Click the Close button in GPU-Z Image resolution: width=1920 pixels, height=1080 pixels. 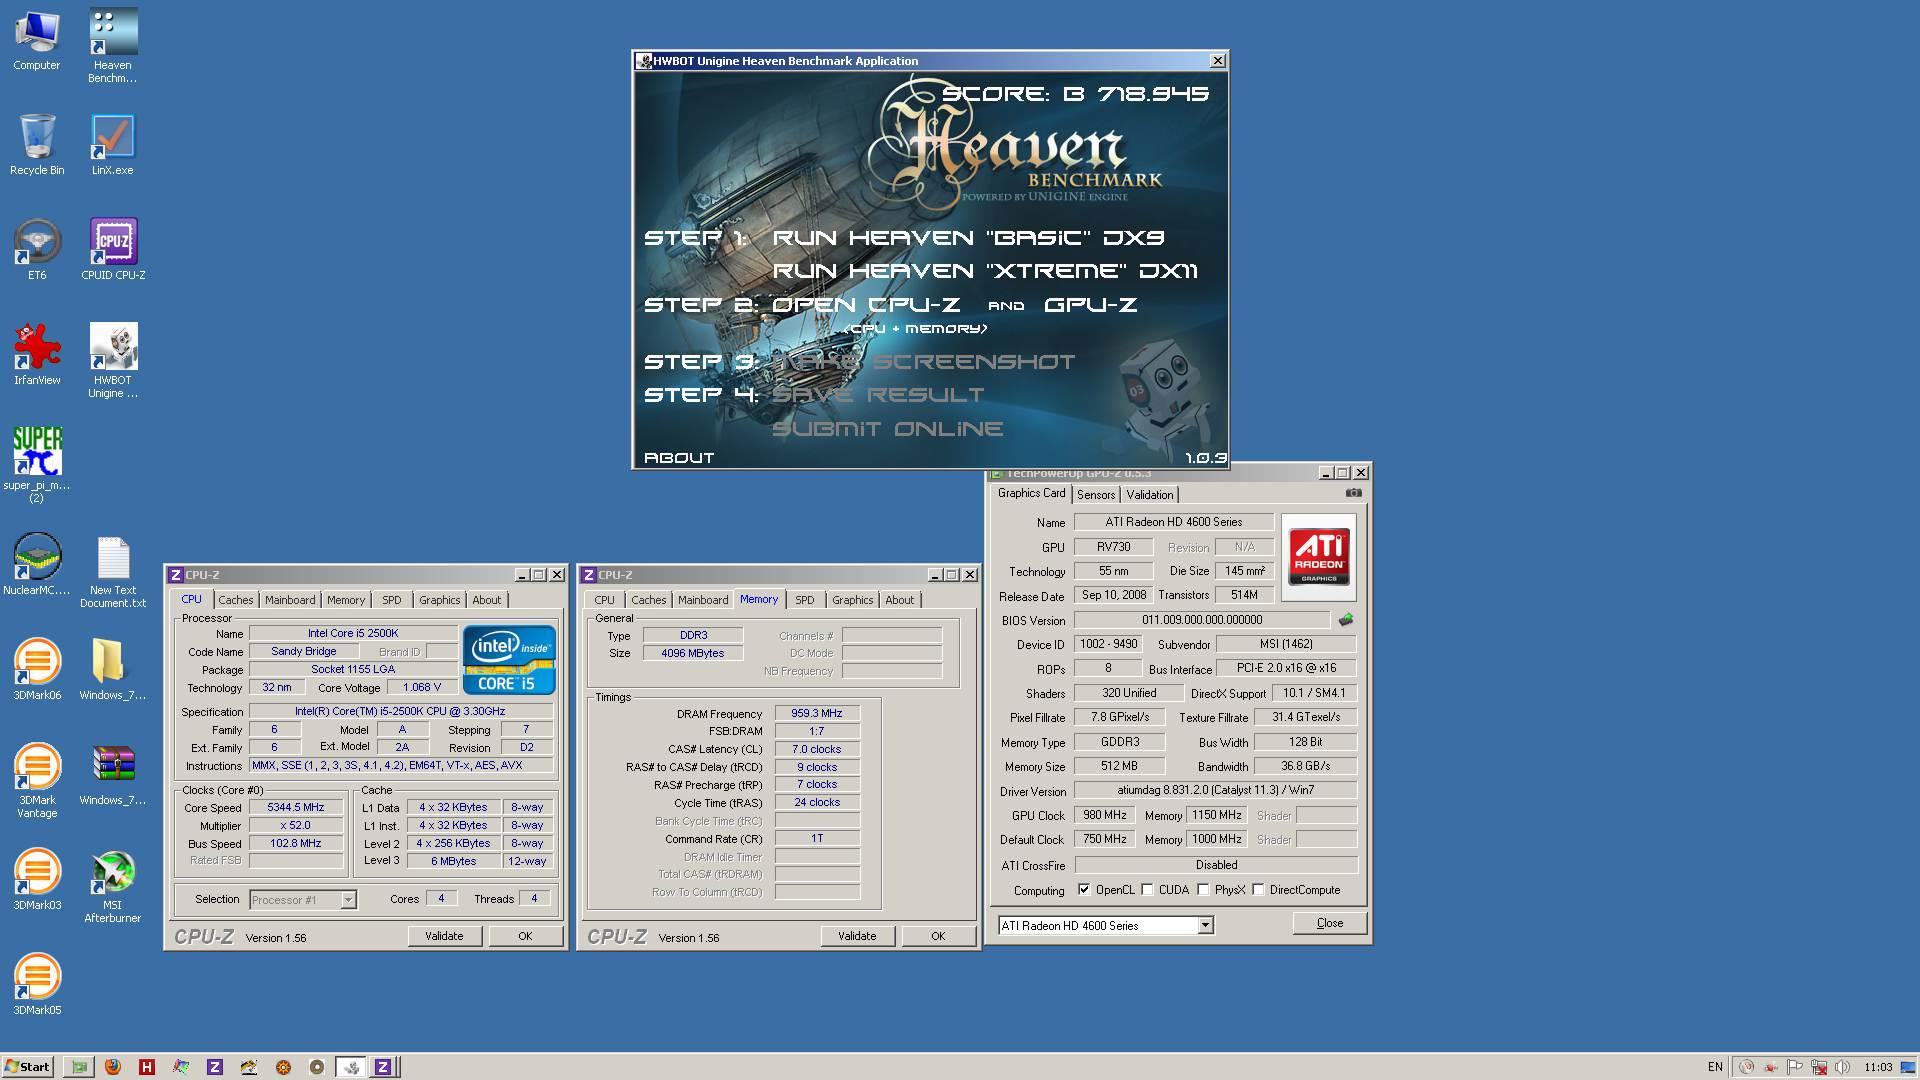1329,923
